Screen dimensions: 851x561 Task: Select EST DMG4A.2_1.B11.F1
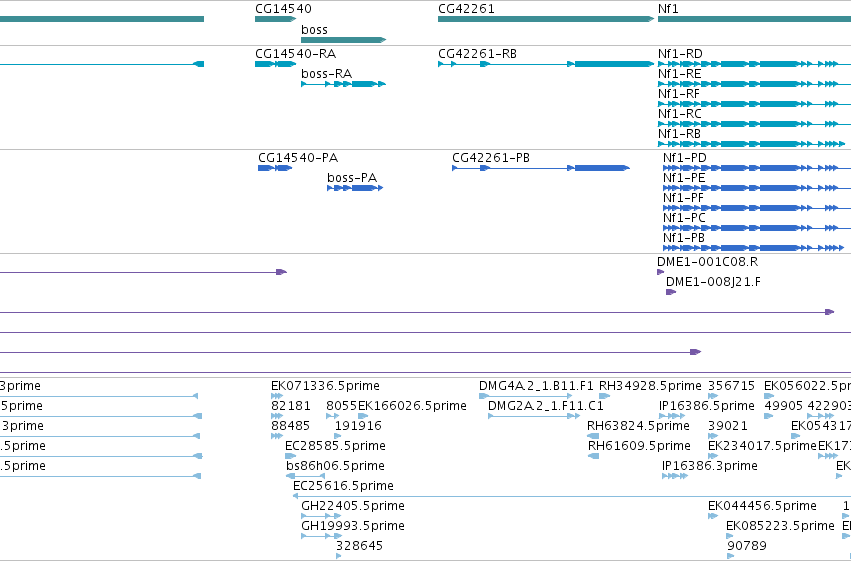pyautogui.click(x=525, y=397)
